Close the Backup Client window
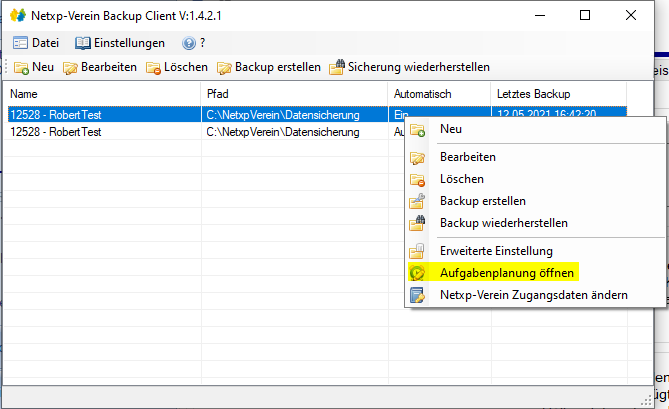The width and height of the screenshot is (669, 409). tap(631, 15)
